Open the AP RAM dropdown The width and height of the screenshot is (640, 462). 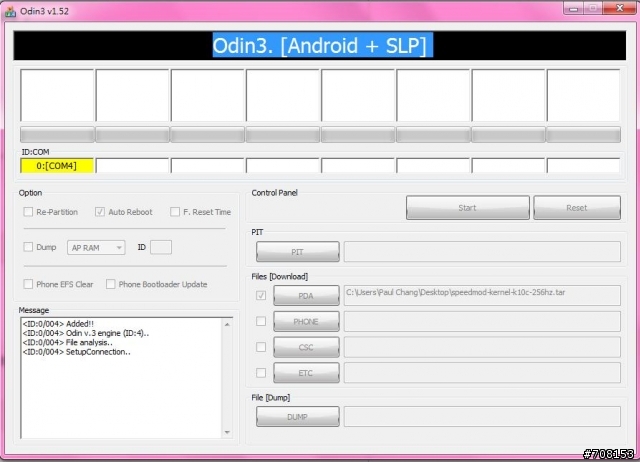(96, 248)
